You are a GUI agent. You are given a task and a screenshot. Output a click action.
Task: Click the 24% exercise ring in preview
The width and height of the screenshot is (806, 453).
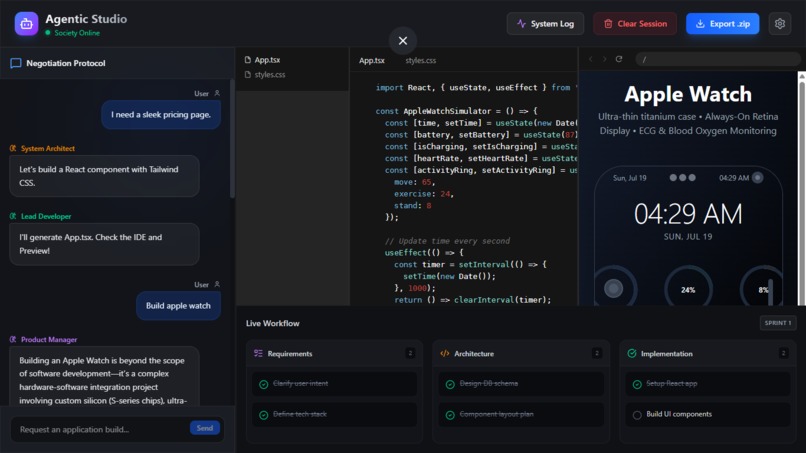(x=688, y=289)
